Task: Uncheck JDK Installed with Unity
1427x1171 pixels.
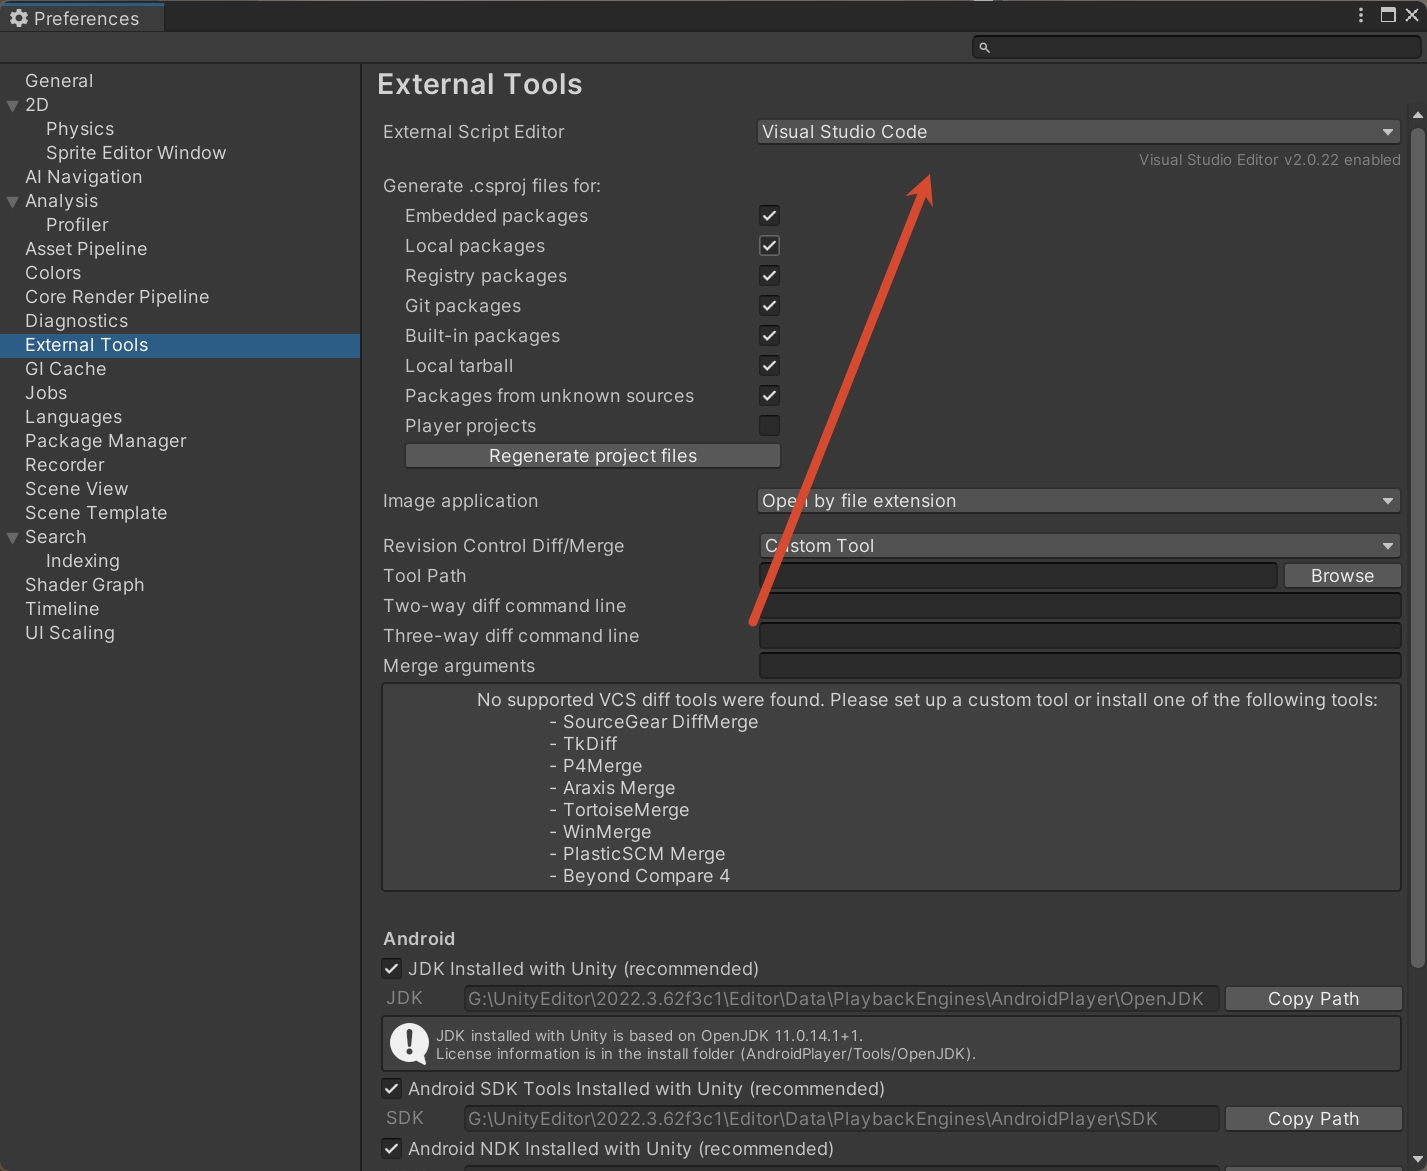Action: (392, 968)
